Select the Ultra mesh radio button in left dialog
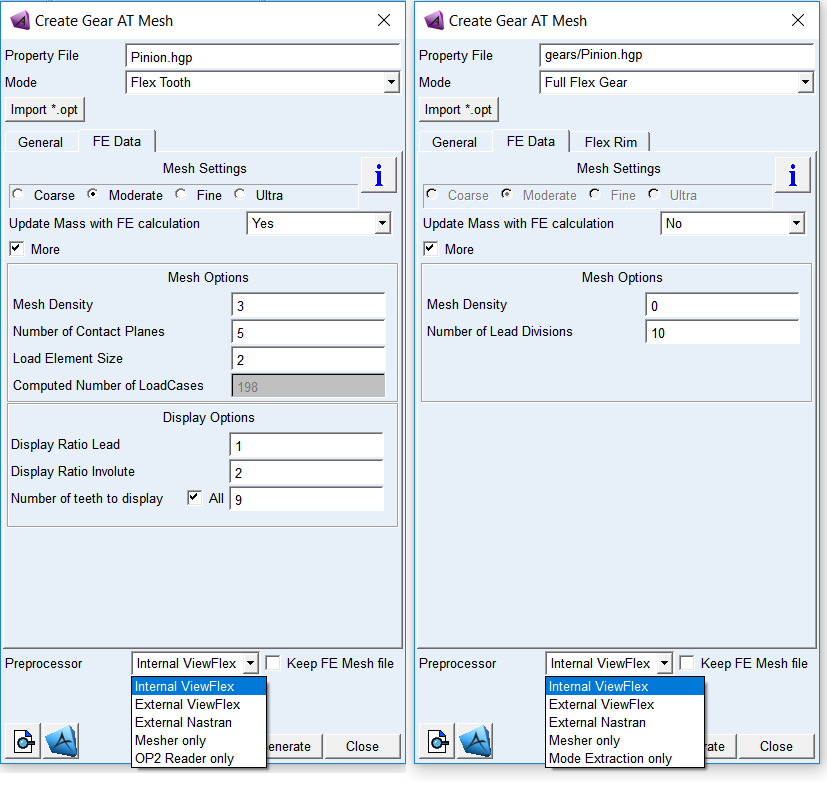Screen dimensions: 827x785 click(x=240, y=194)
